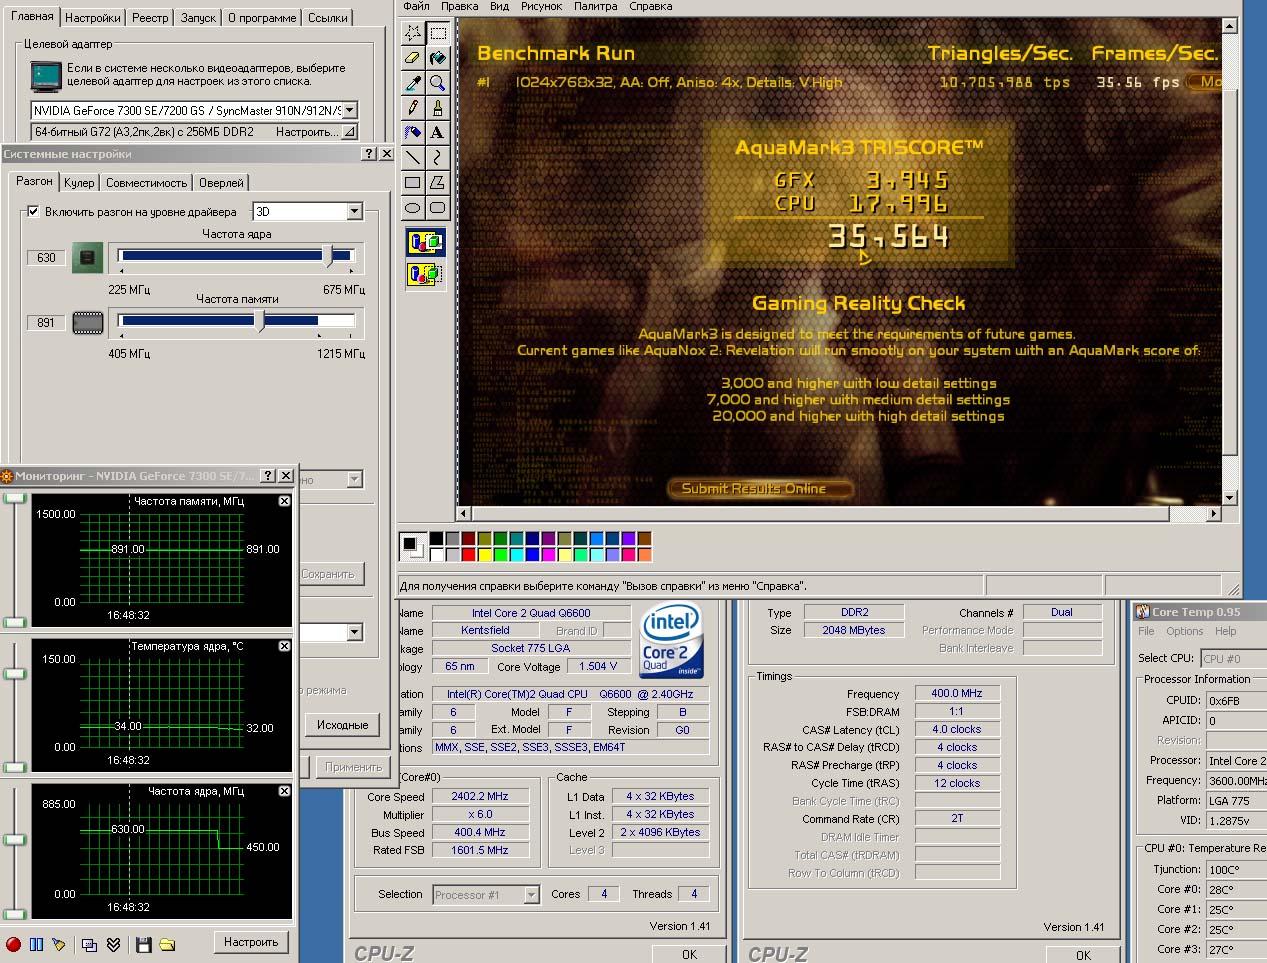Click the red record button in Monitoring

[13, 944]
